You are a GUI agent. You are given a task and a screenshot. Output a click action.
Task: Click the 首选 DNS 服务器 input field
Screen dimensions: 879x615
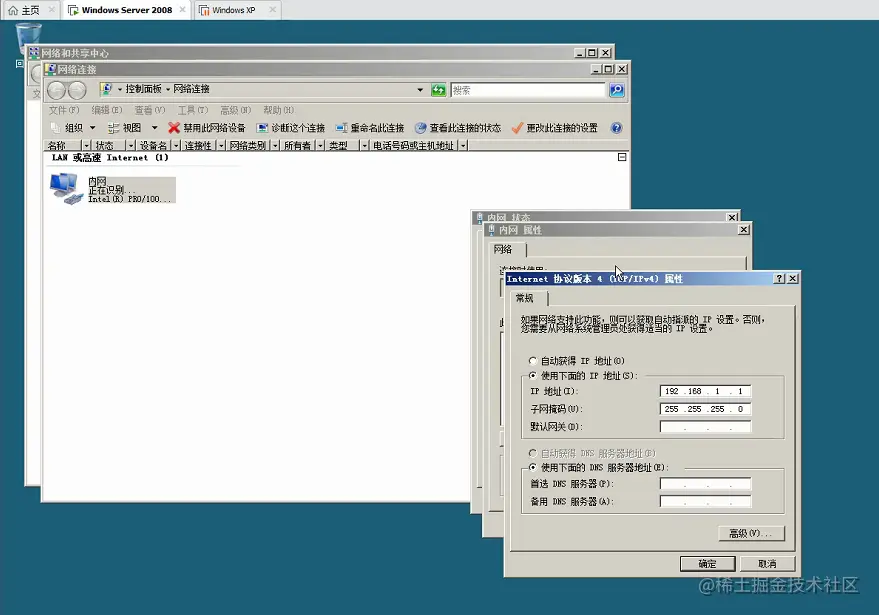tap(705, 484)
